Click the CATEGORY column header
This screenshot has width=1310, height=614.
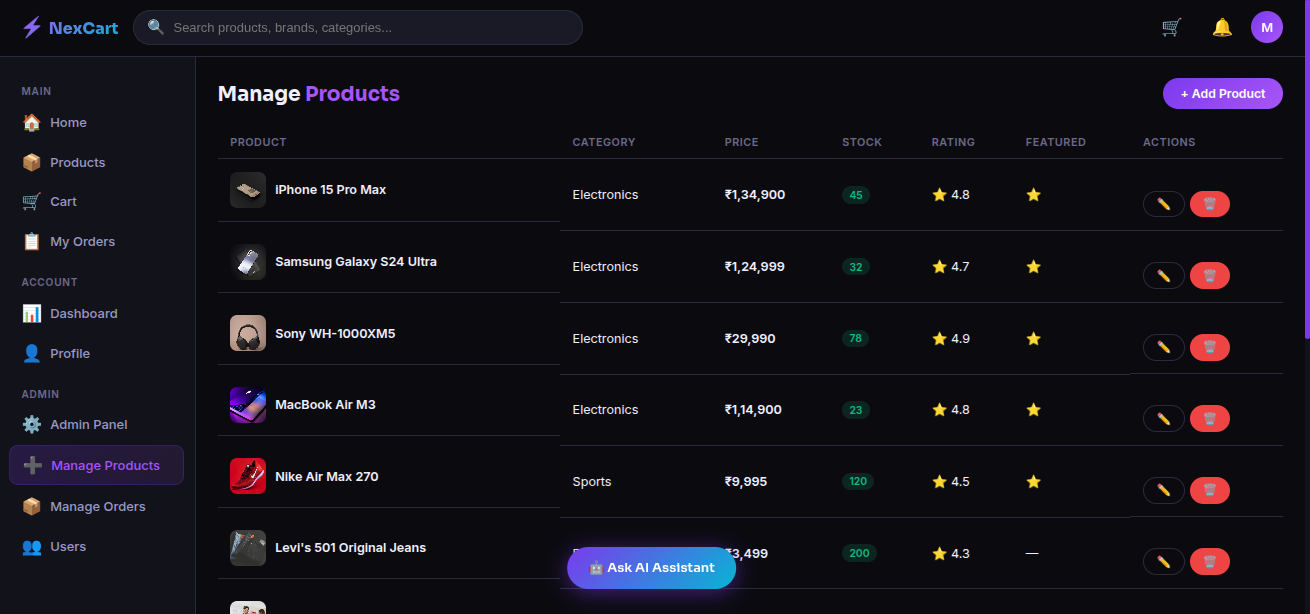(x=604, y=142)
